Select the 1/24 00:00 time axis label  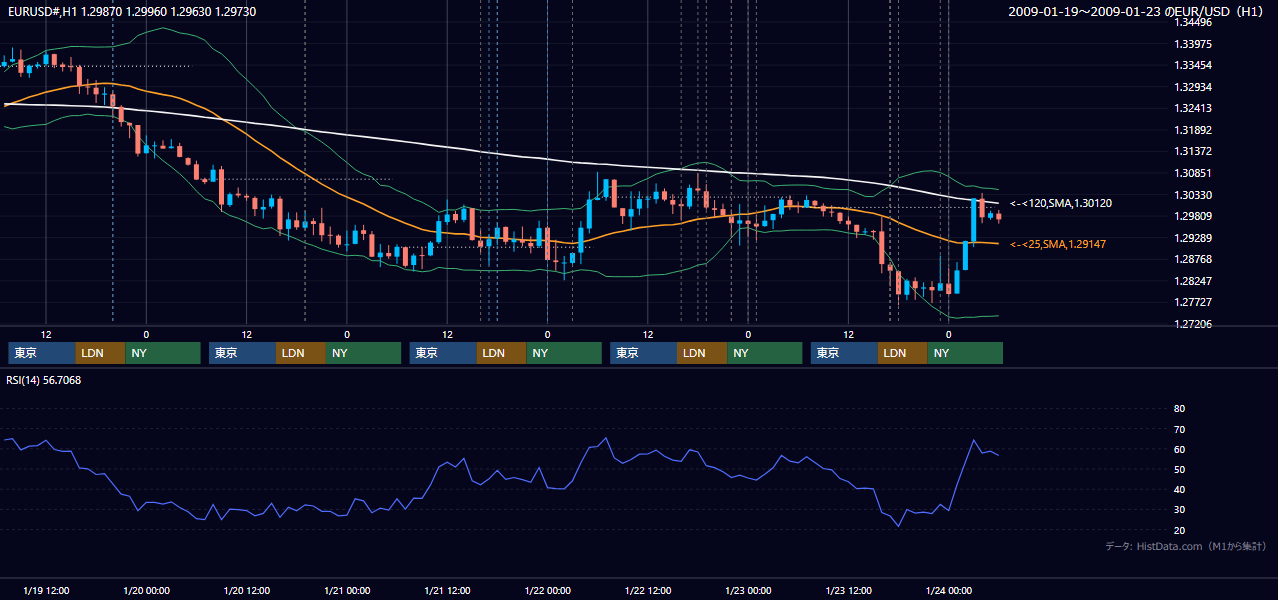(950, 590)
